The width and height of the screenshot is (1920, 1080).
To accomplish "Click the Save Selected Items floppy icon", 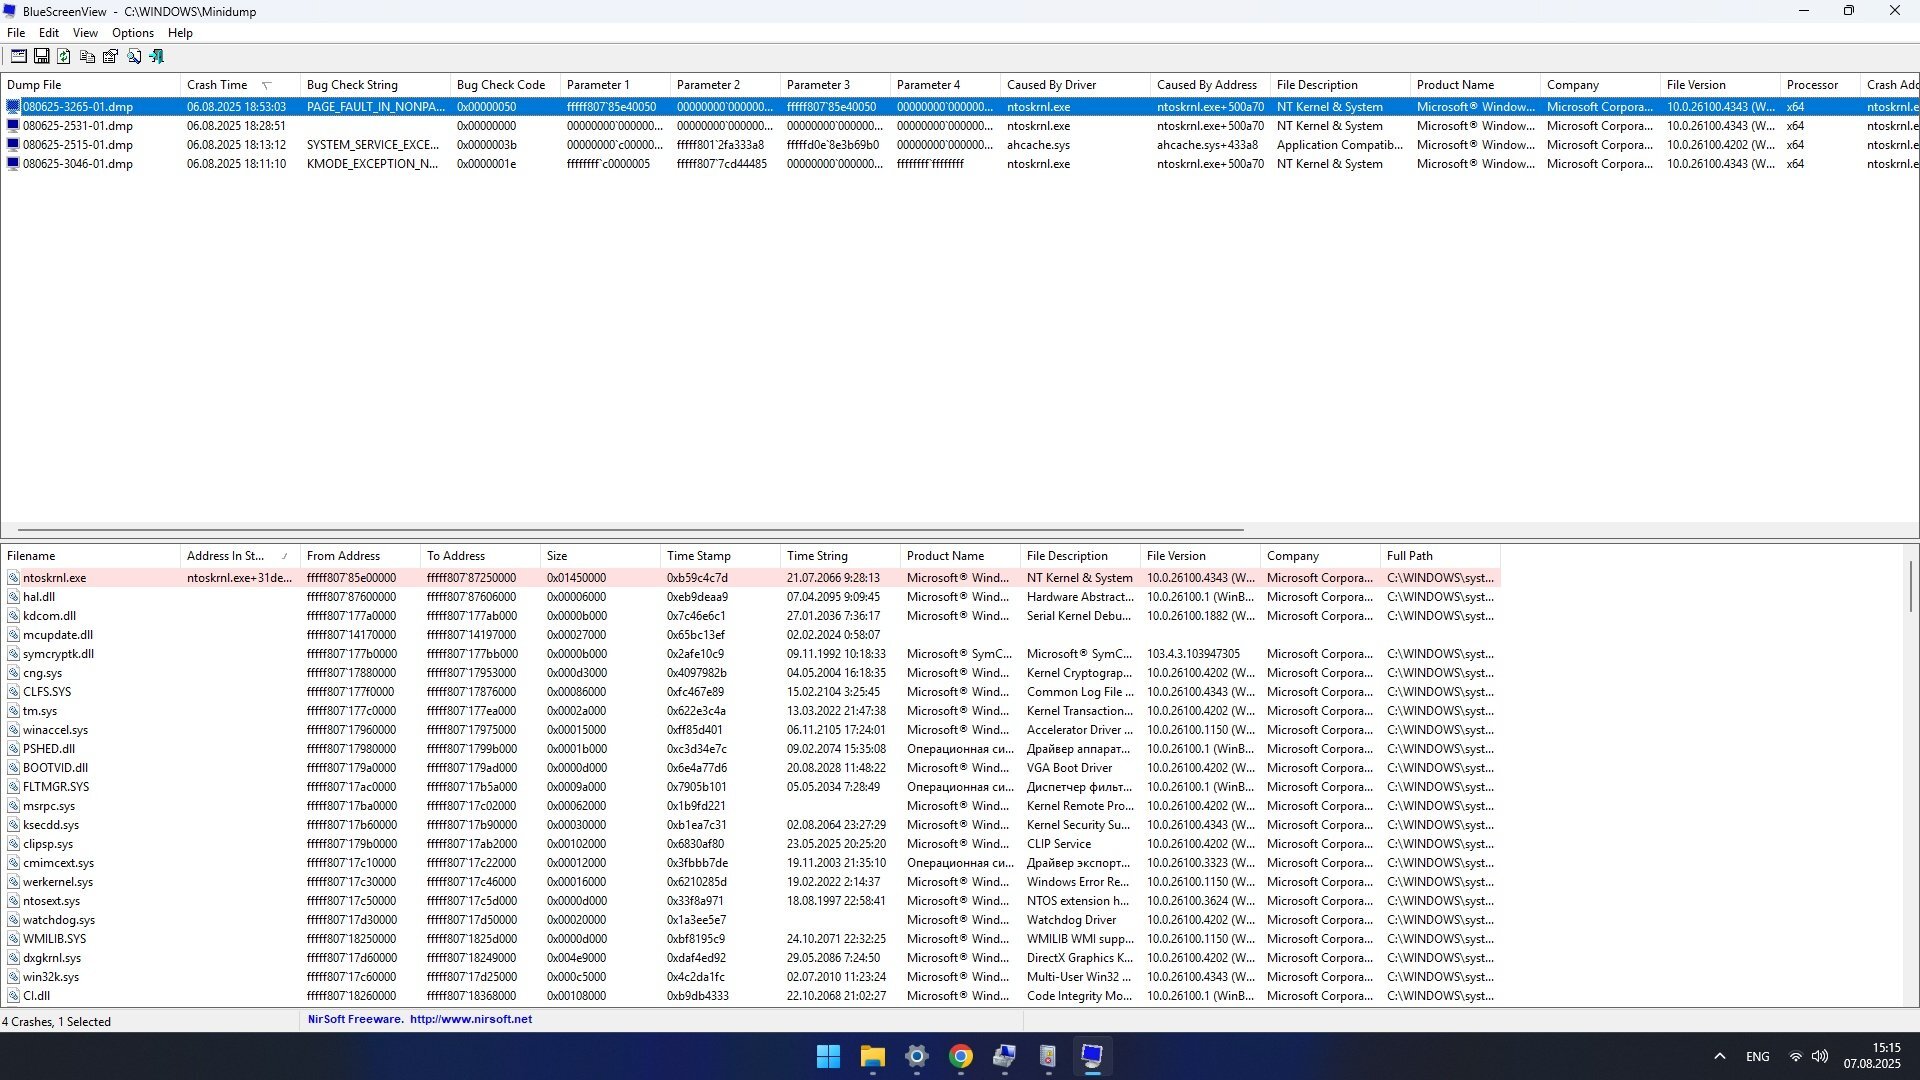I will coord(41,57).
